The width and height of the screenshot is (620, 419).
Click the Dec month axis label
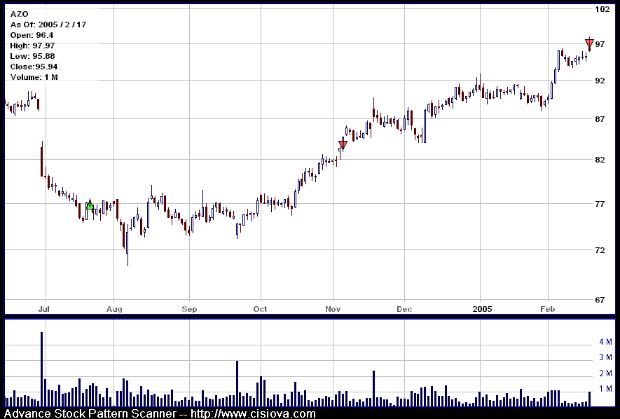[404, 309]
